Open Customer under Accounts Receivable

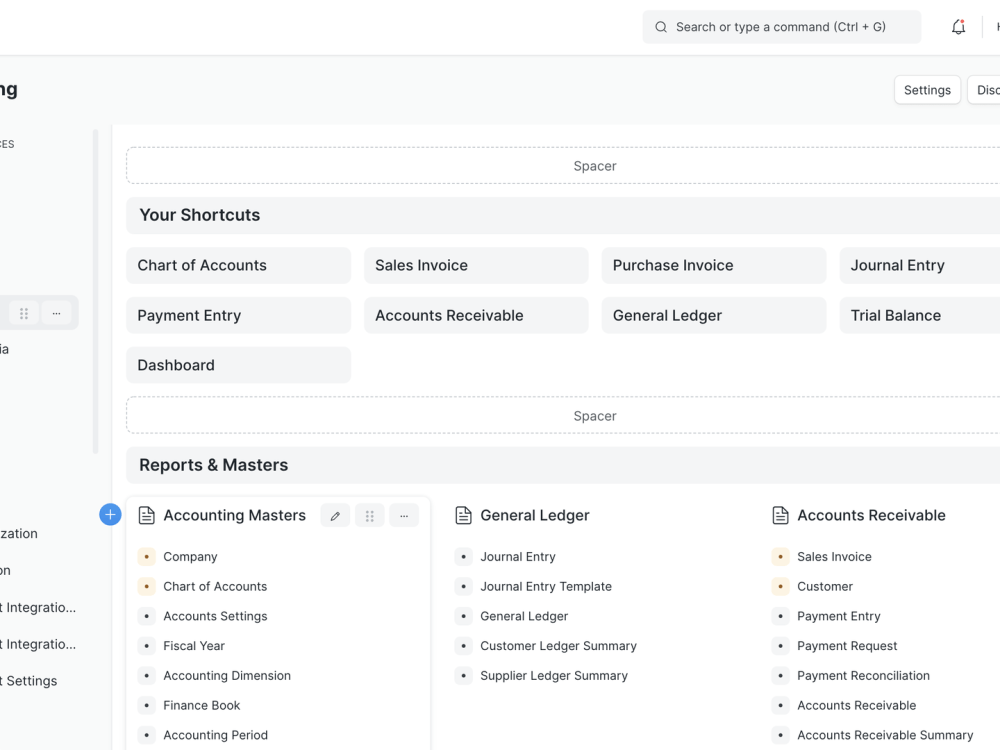(x=824, y=586)
